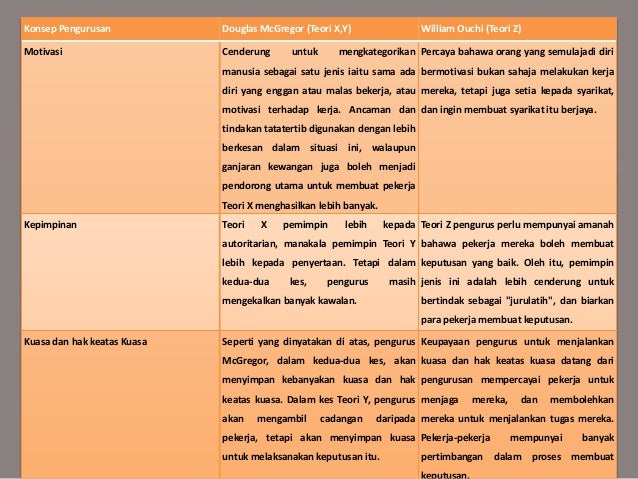Click line 'bertindak sebagai "jurulatih", dan biarkan'
Screen dimensions: 638x479
tap(517, 301)
